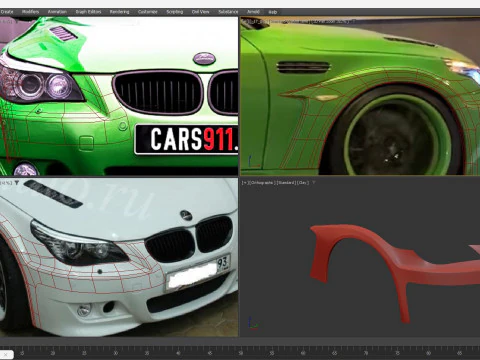Click frame 50 on the timeline ruler
Image resolution: width=480 pixels, height=360 pixels.
pyautogui.click(x=241, y=353)
